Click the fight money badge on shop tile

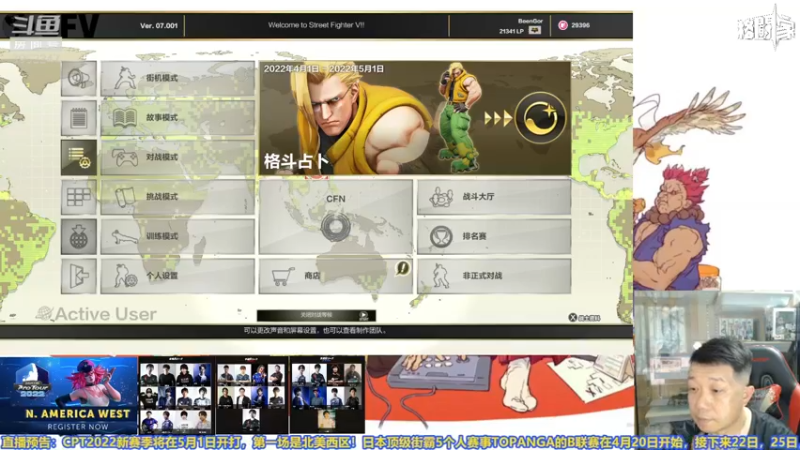coord(403,268)
